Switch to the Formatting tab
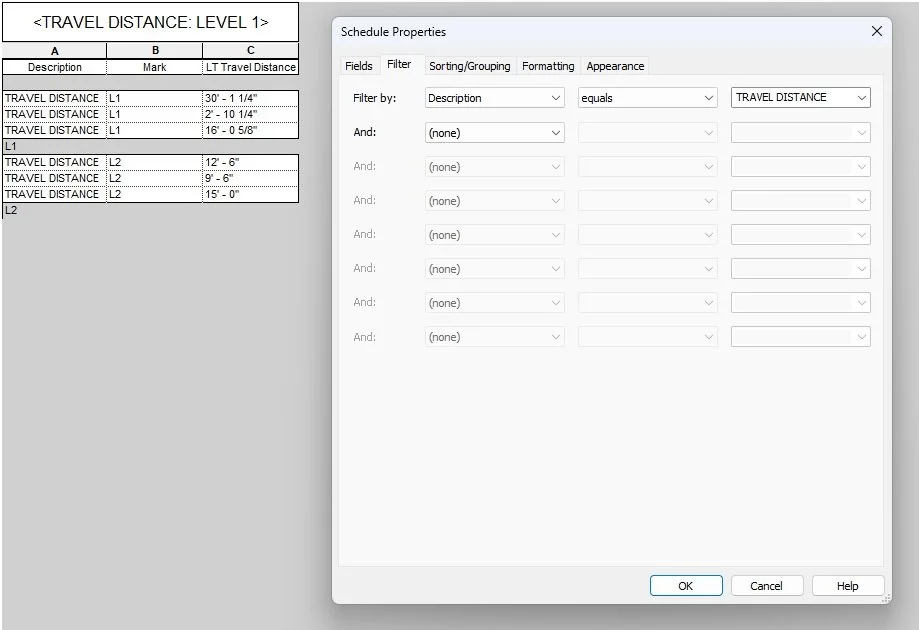 click(548, 66)
